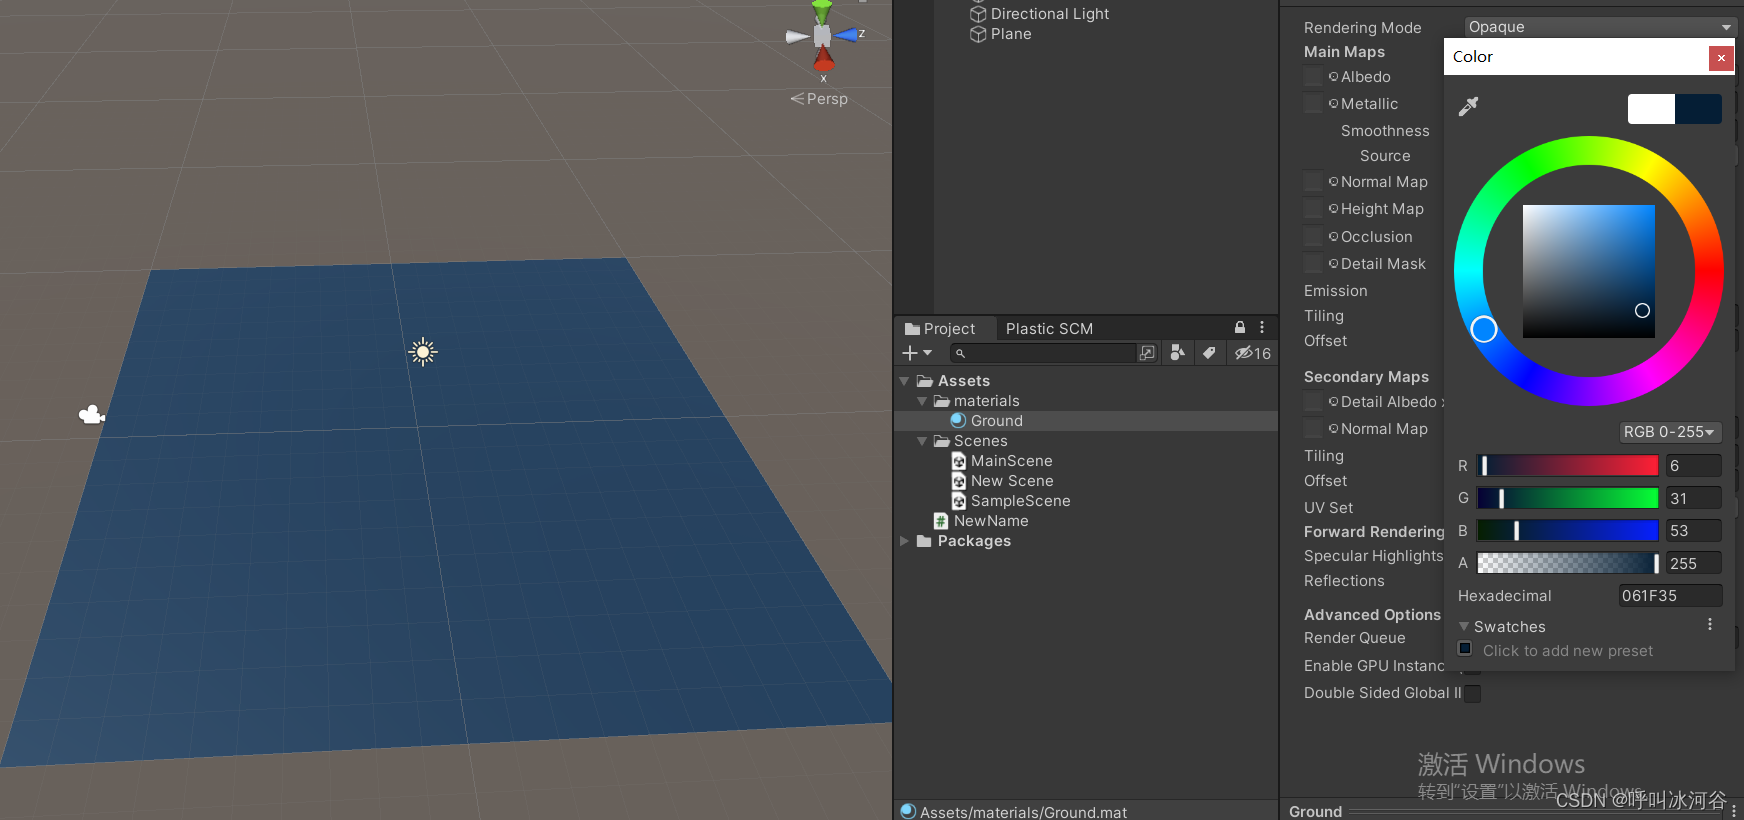Click the B value field showing 53
The width and height of the screenshot is (1744, 820).
(1694, 531)
